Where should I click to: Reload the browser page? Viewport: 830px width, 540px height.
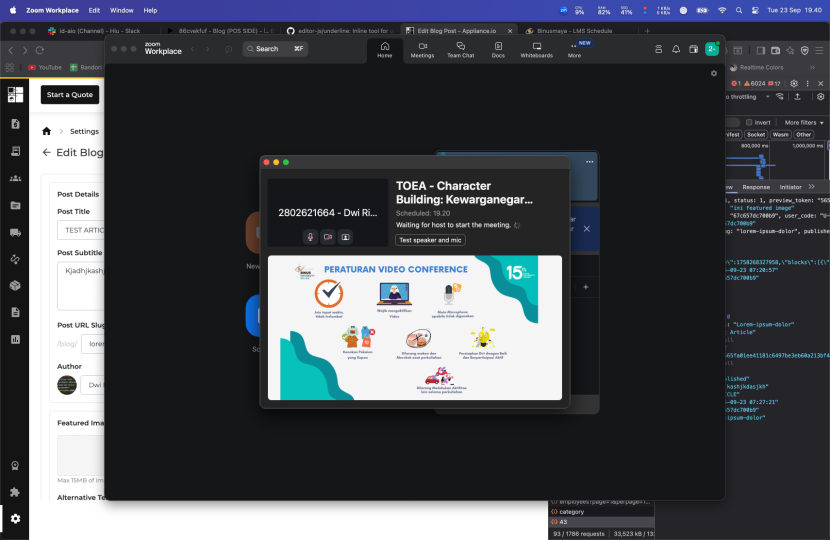coord(40,50)
